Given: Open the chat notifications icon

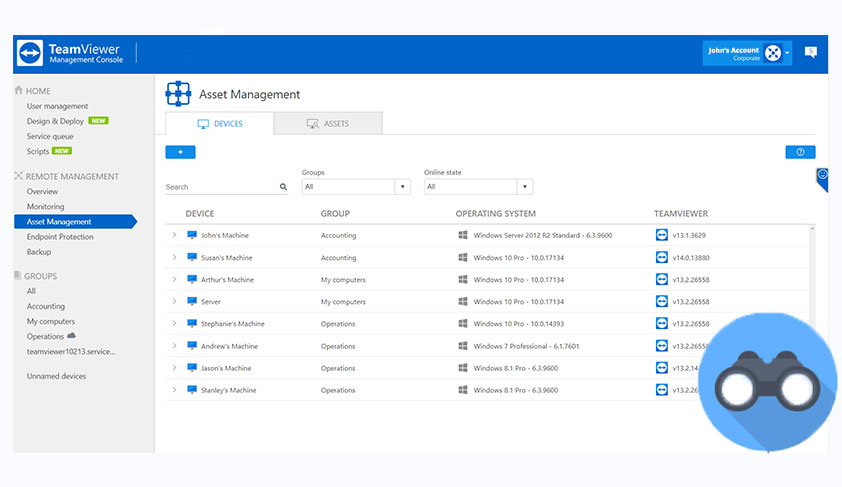Looking at the screenshot, I should tap(811, 52).
